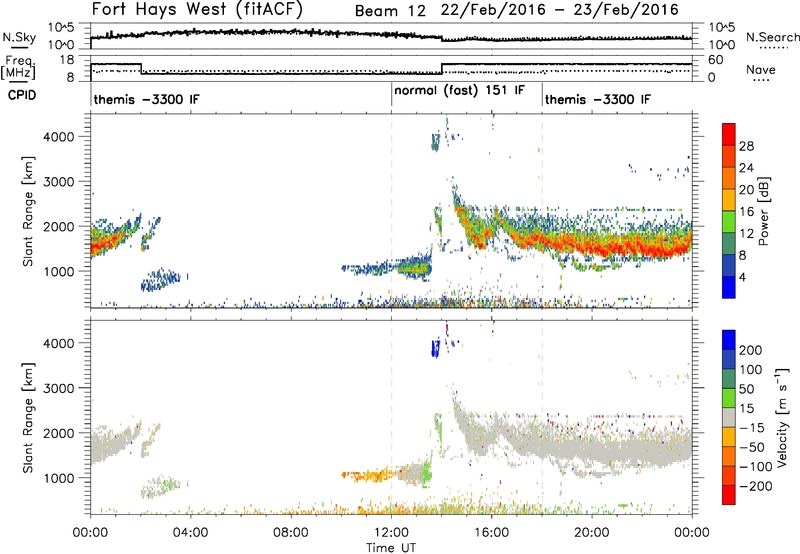The height and width of the screenshot is (554, 800).
Task: Click the red bottom velocity colorbar segment
Action: [x=729, y=495]
